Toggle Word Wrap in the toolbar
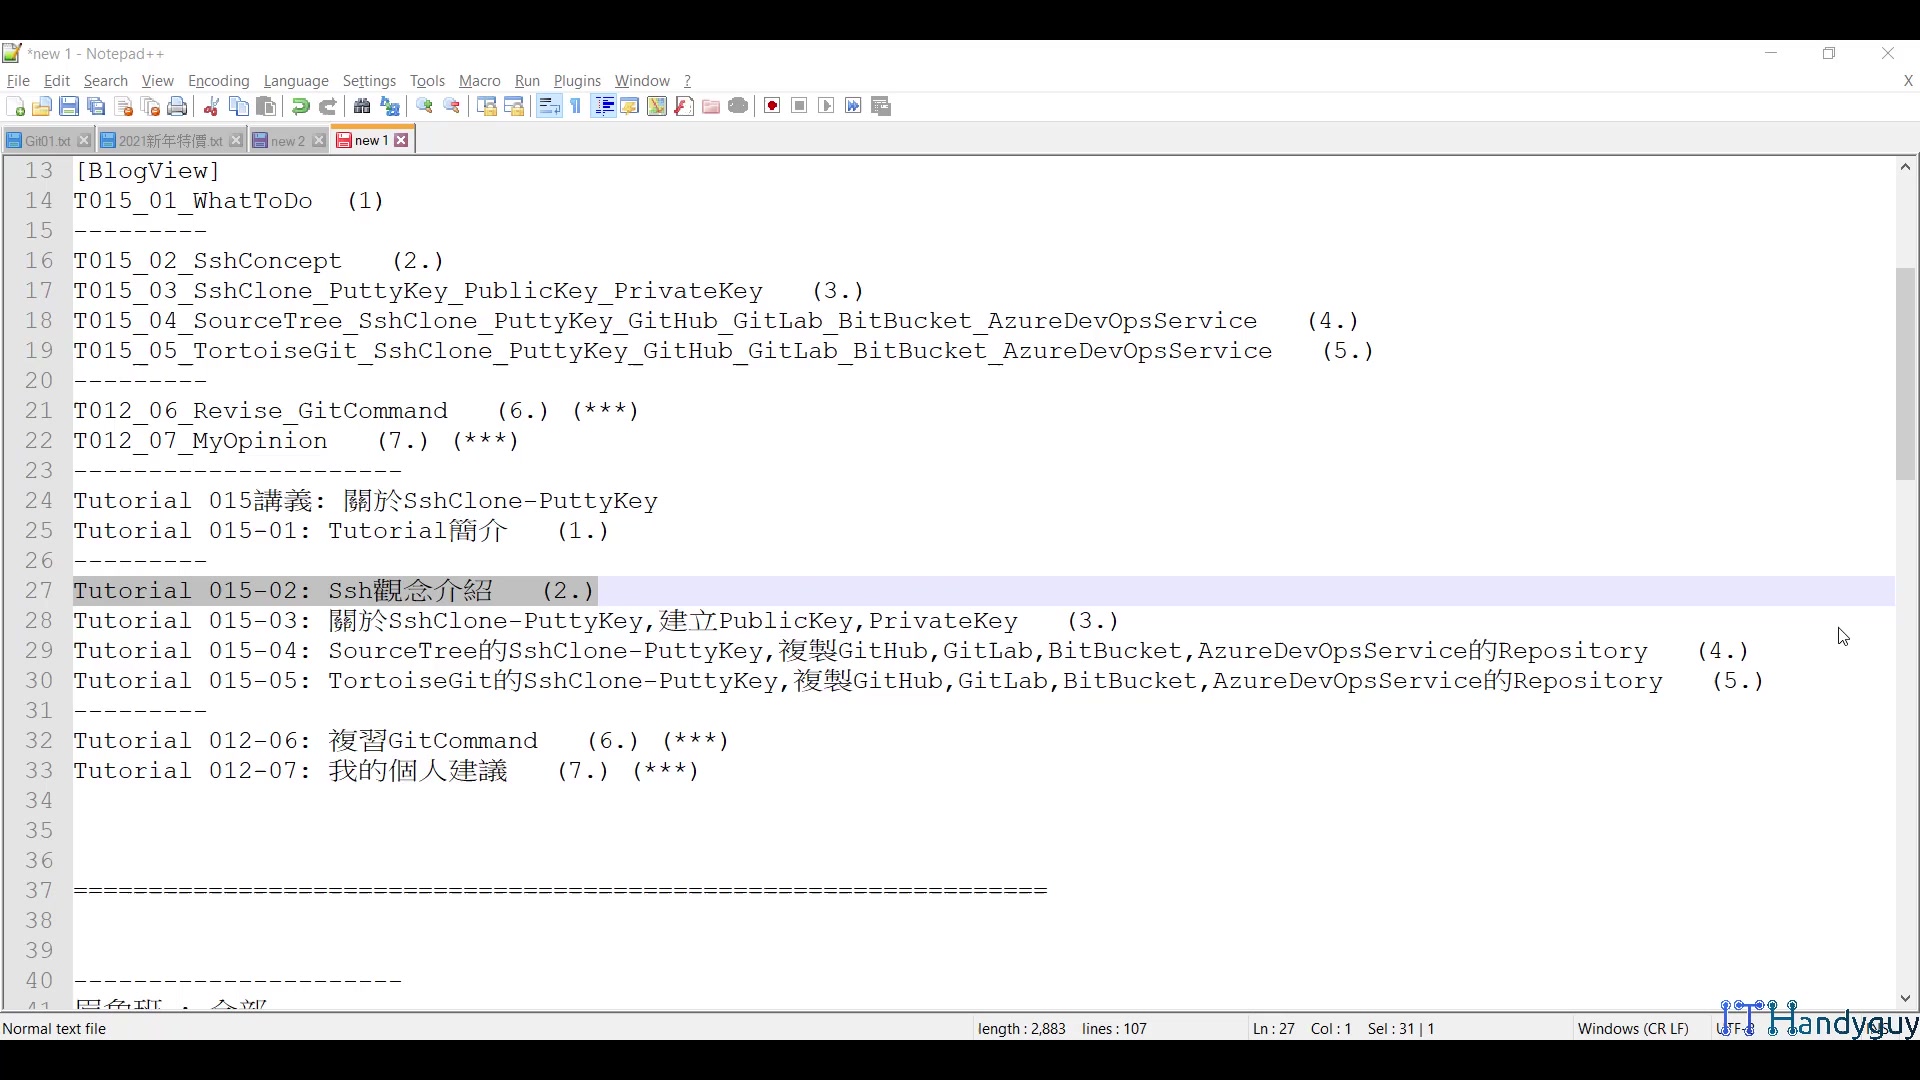 click(x=549, y=107)
